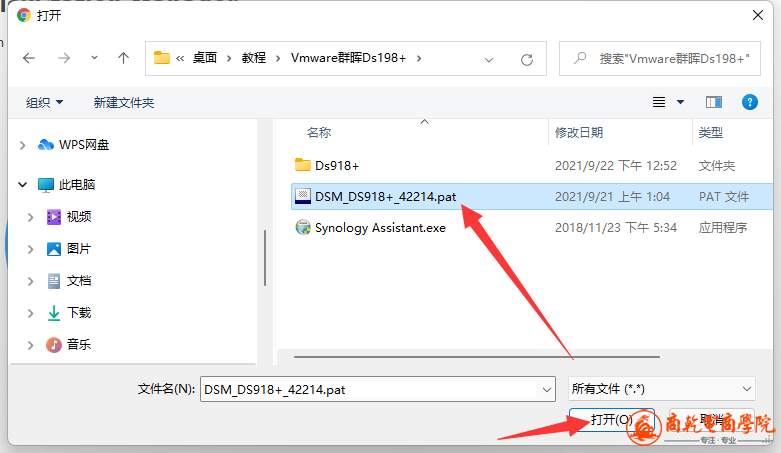Select Vmware群晖Ds198+ in address path
Image resolution: width=781 pixels, height=453 pixels.
[x=348, y=58]
